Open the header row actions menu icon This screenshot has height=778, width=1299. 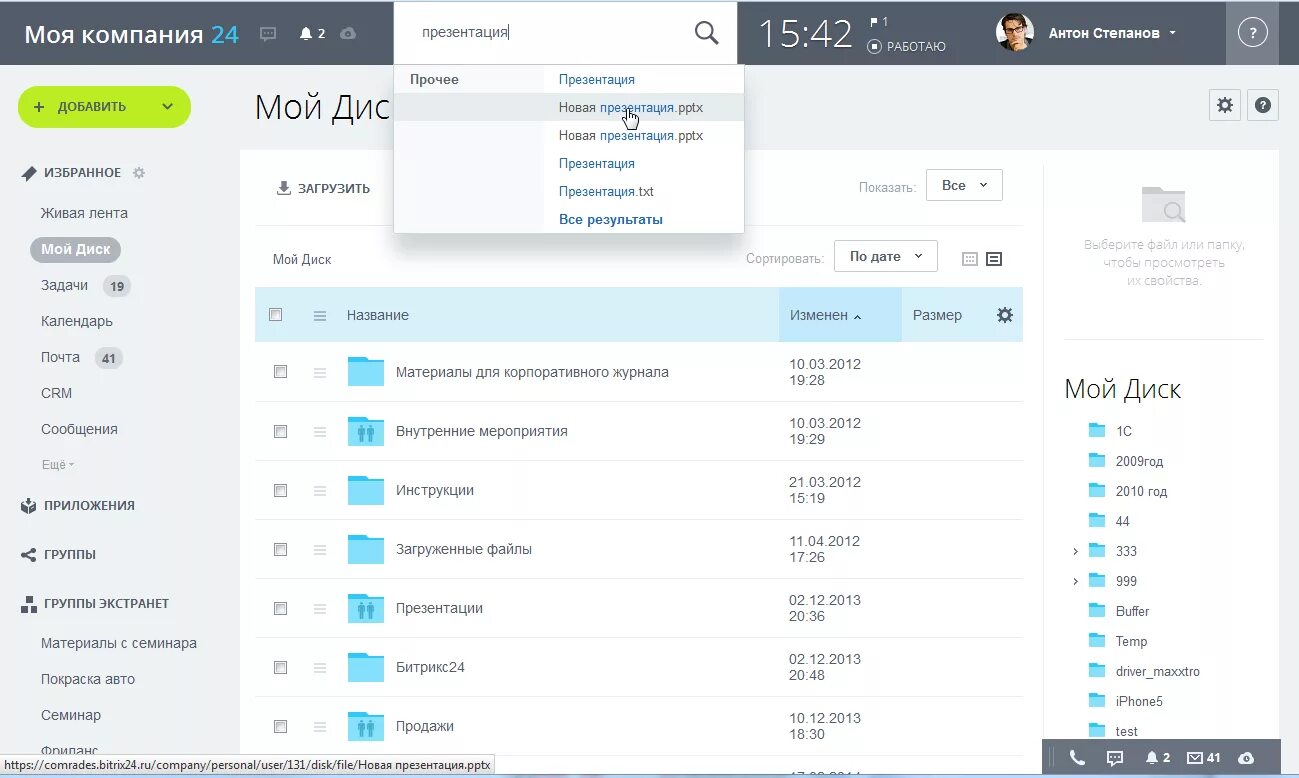(x=320, y=315)
